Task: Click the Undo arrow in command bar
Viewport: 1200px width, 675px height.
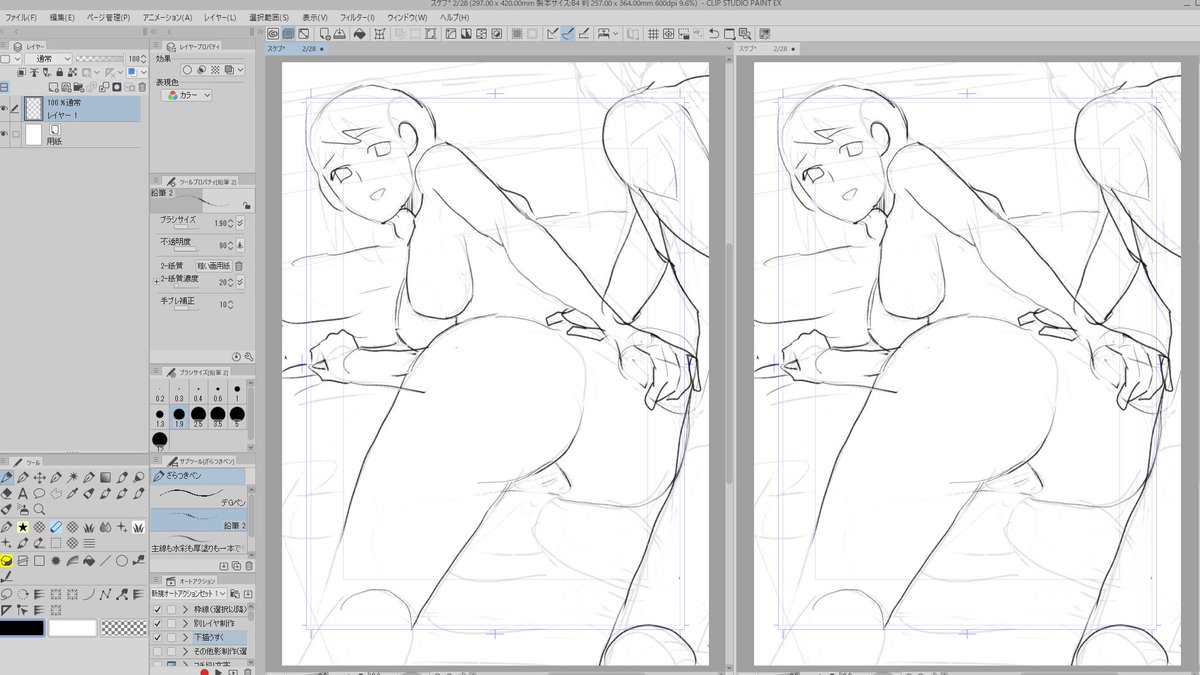Action: 714,34
